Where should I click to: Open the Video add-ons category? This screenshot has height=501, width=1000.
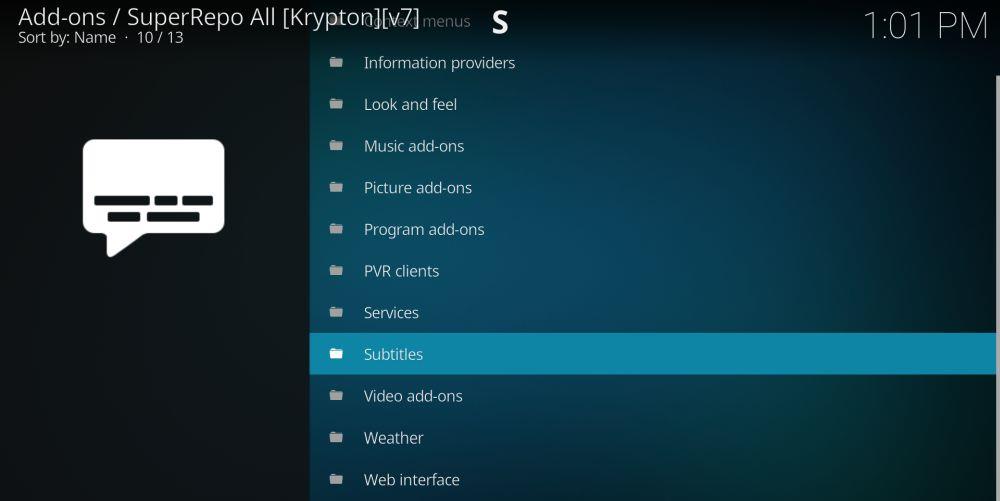[x=652, y=396]
